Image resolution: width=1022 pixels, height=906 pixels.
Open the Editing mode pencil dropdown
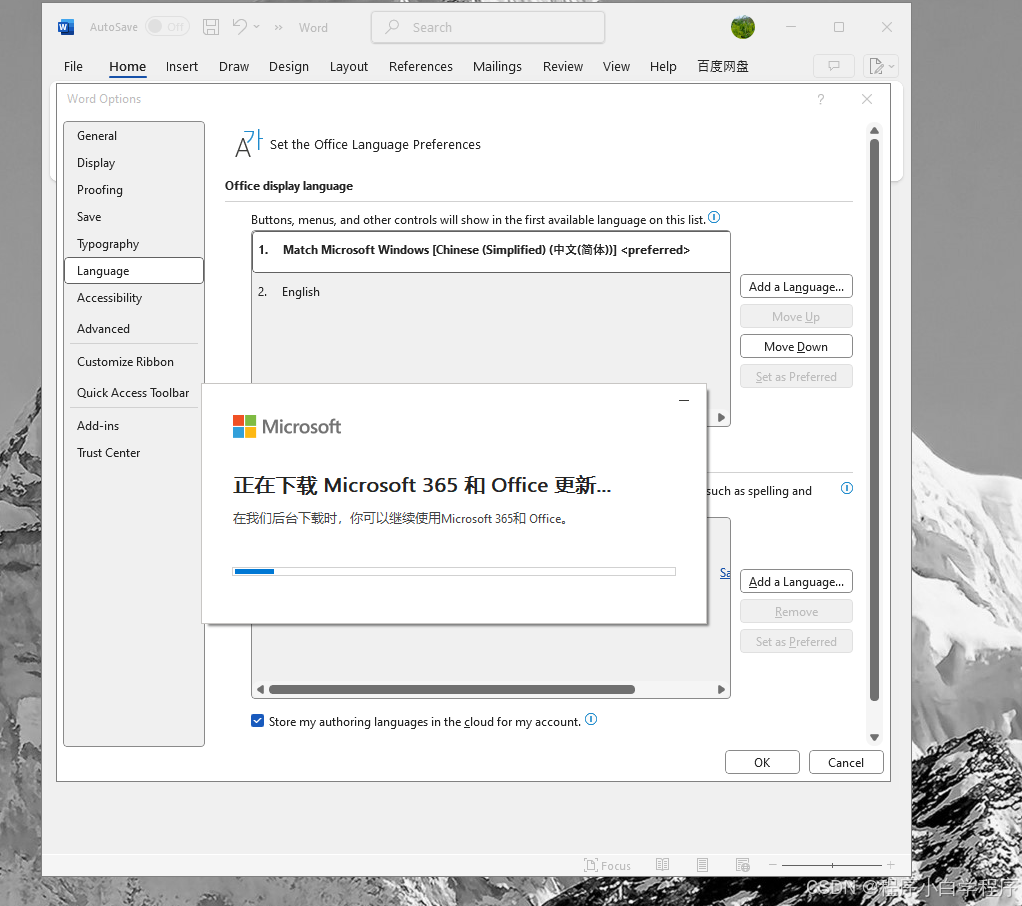[x=881, y=66]
